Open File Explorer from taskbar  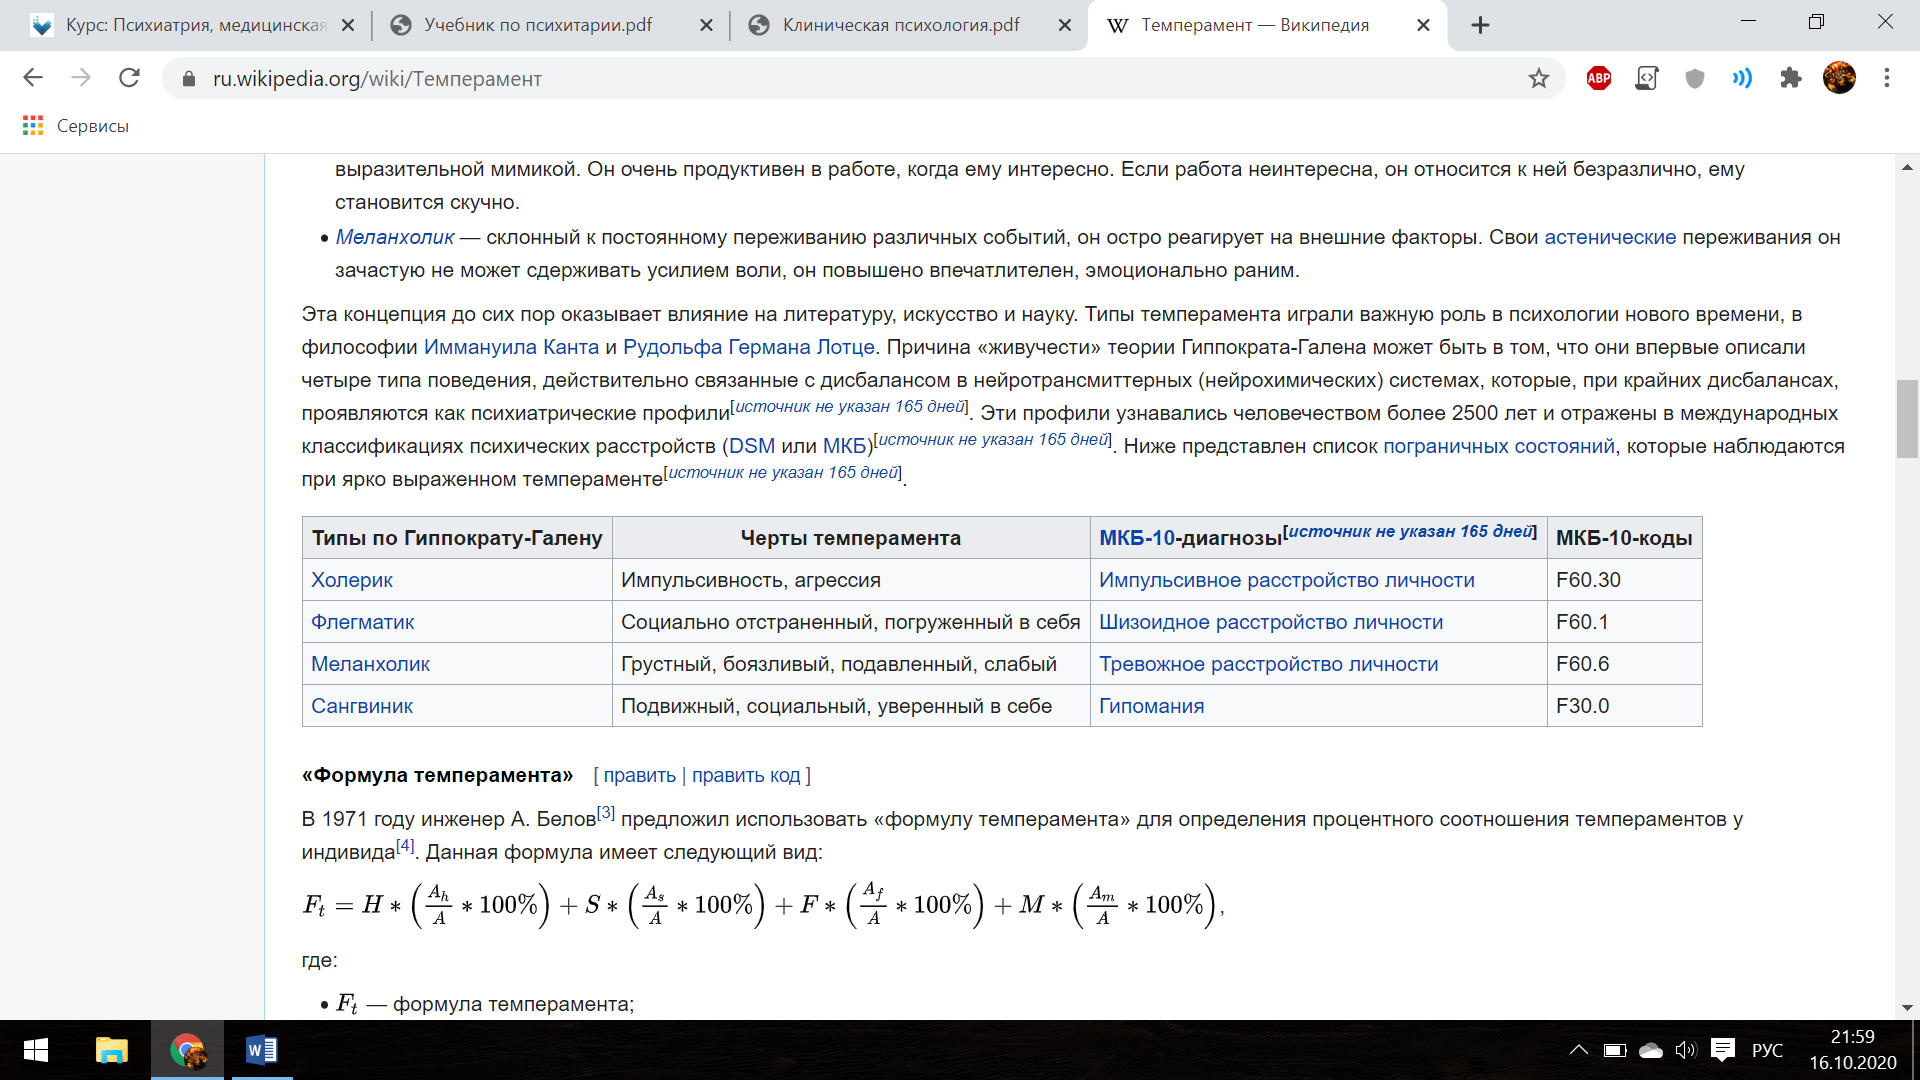(111, 1050)
